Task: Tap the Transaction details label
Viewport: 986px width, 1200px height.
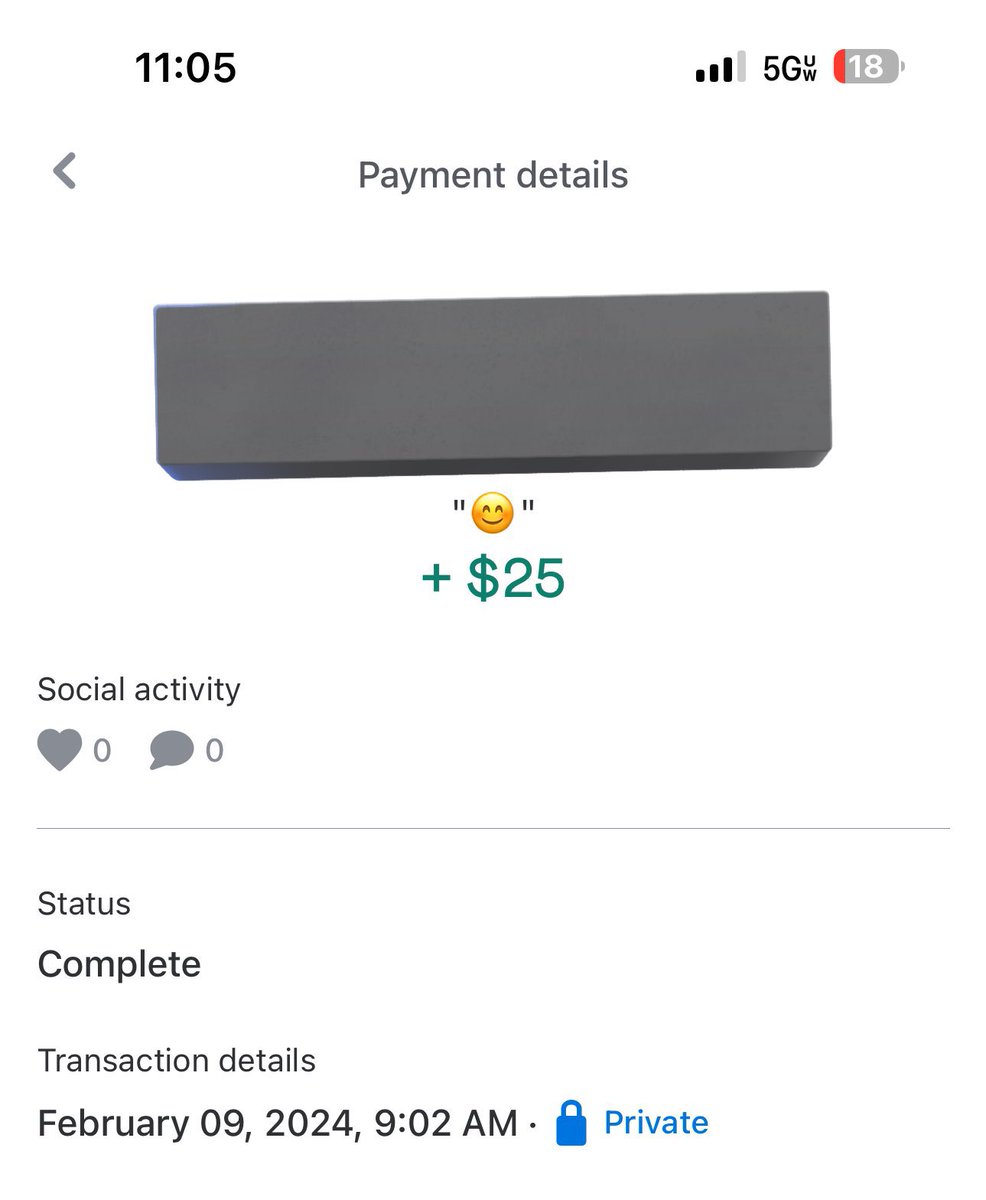Action: pos(177,1060)
